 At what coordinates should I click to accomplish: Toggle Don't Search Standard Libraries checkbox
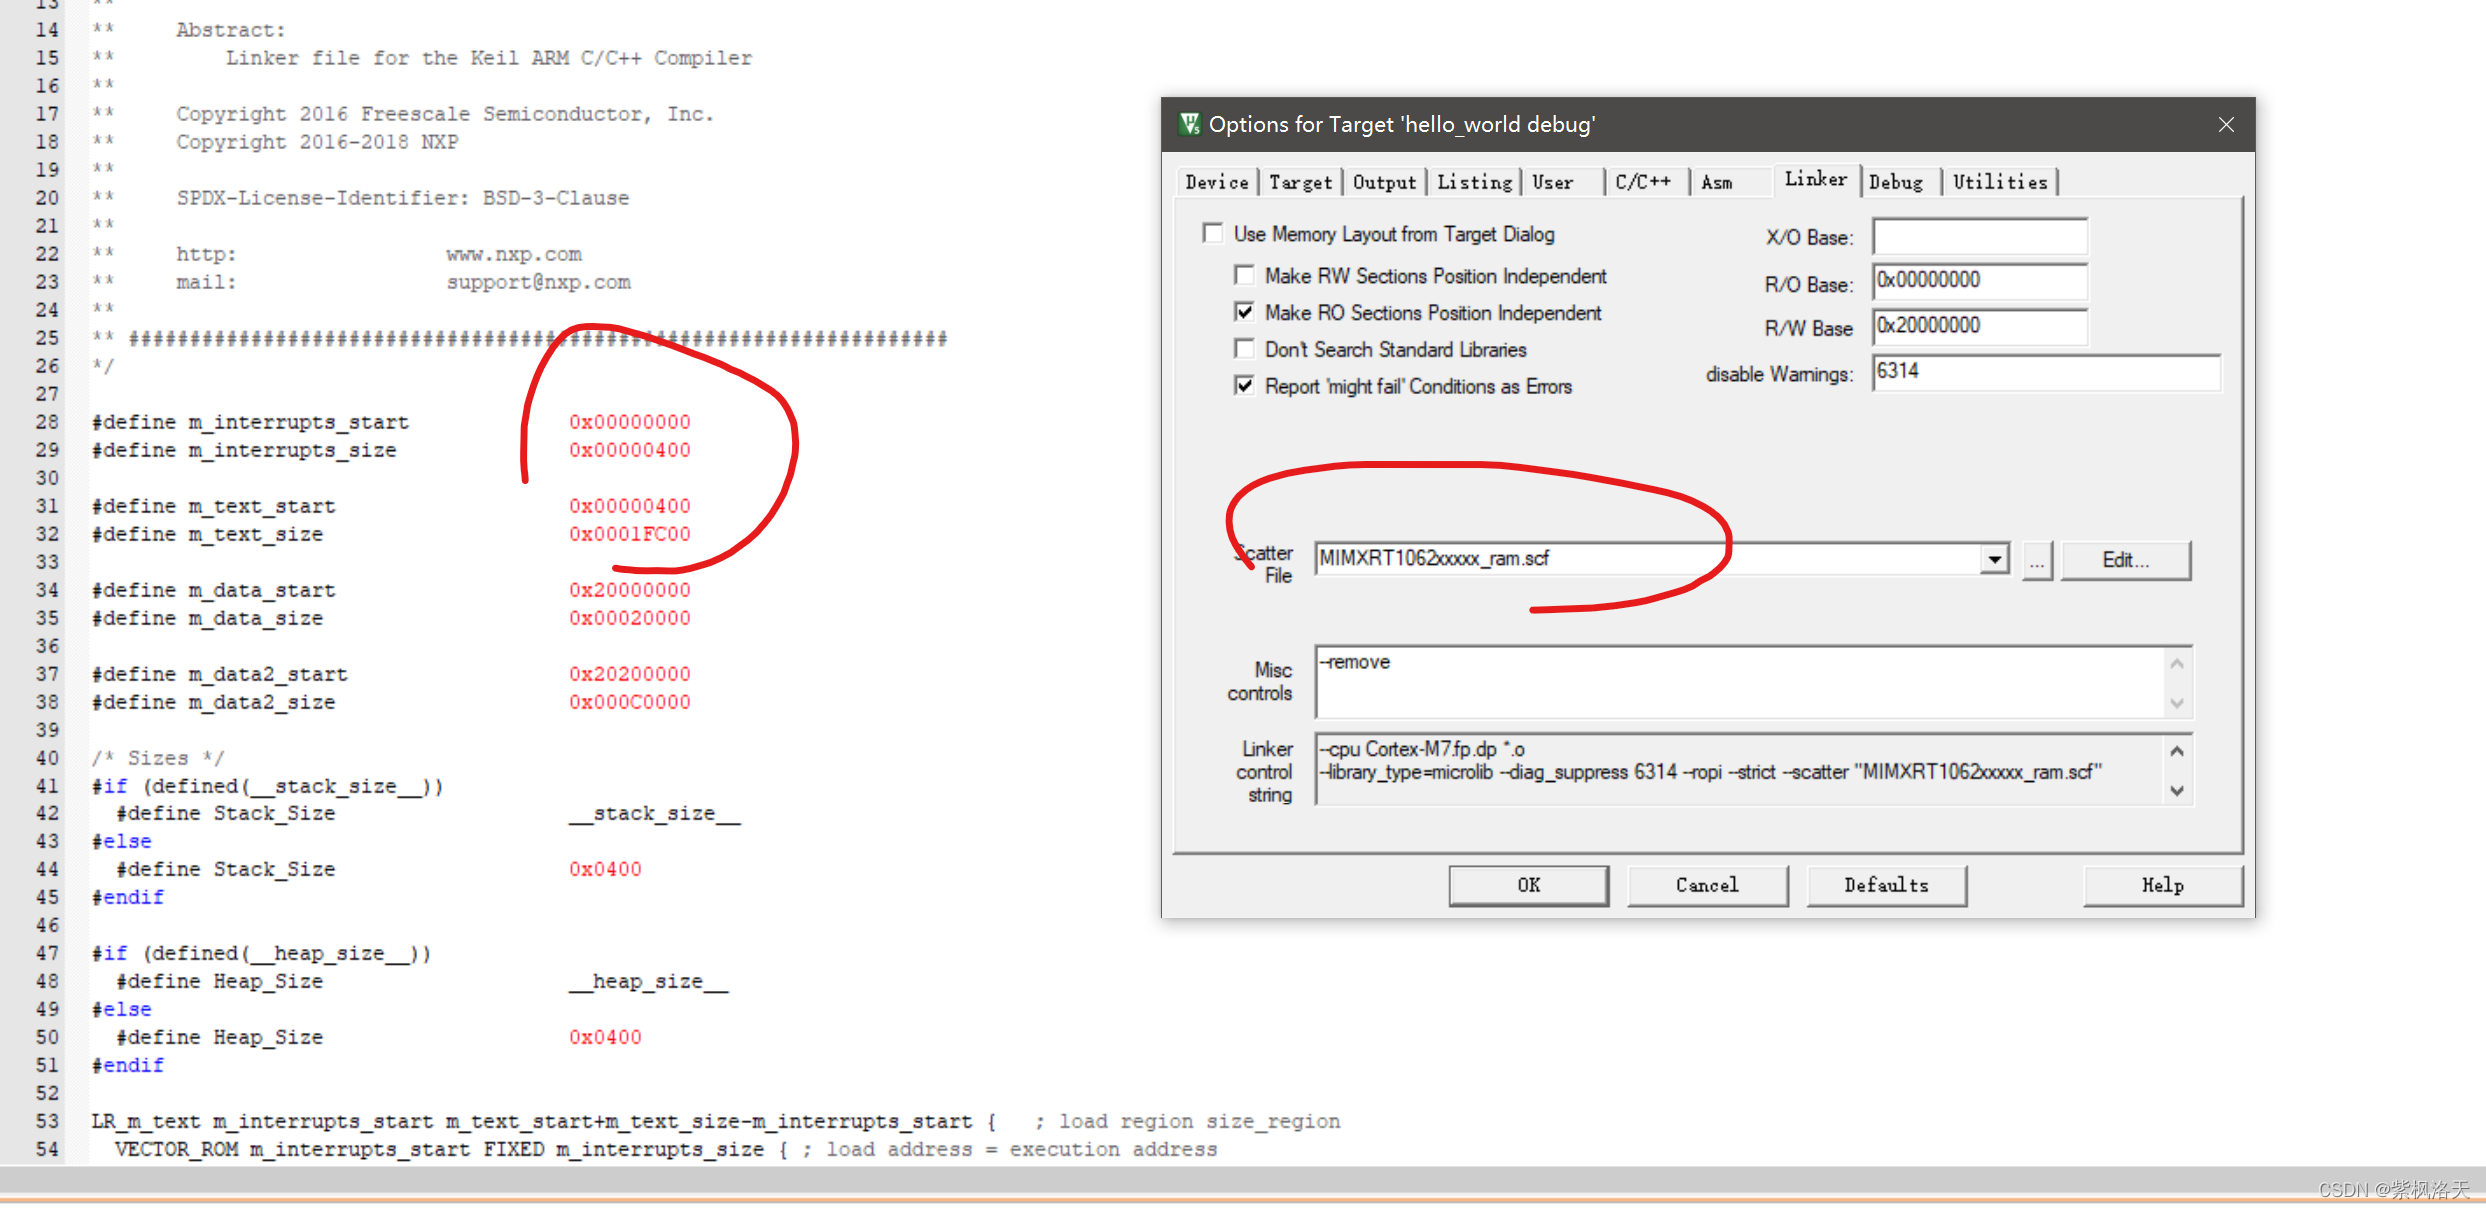1244,349
